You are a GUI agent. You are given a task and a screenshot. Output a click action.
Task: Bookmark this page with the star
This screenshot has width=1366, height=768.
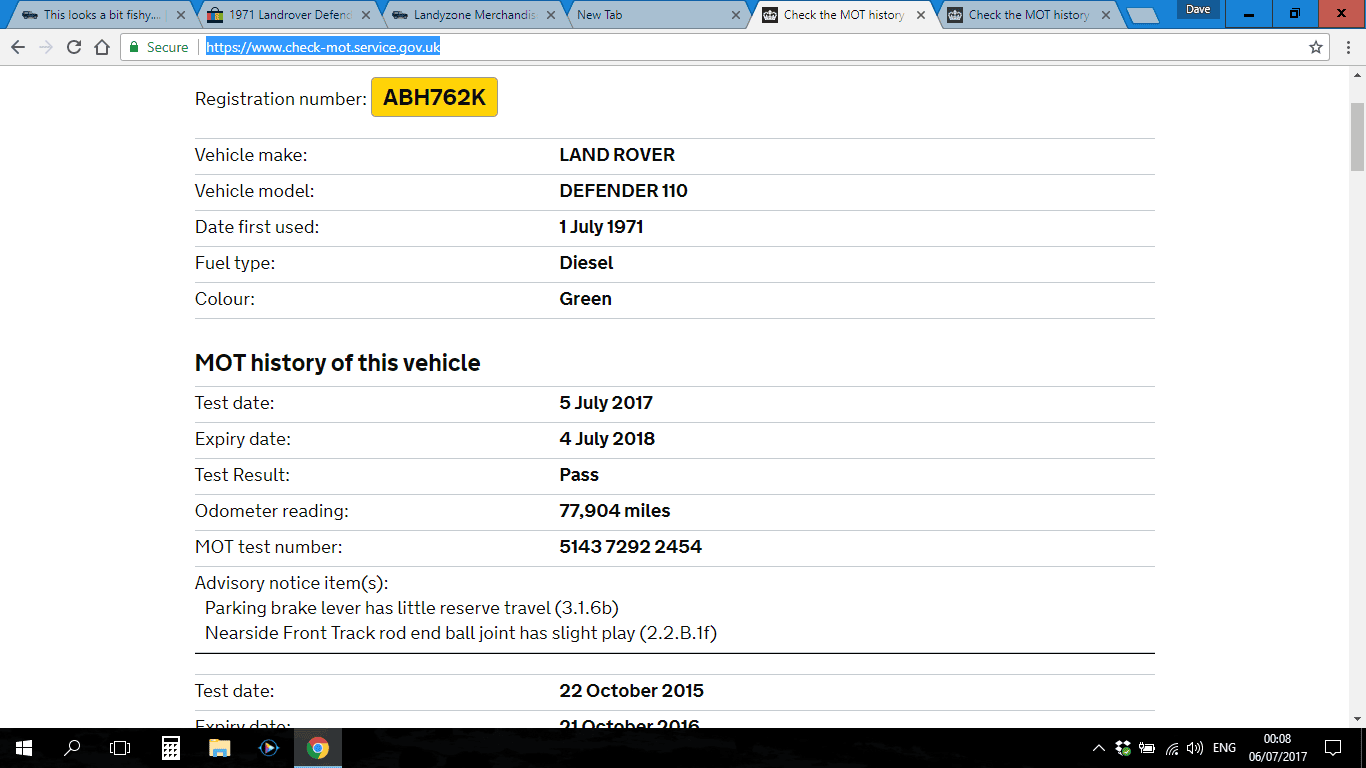(1316, 47)
